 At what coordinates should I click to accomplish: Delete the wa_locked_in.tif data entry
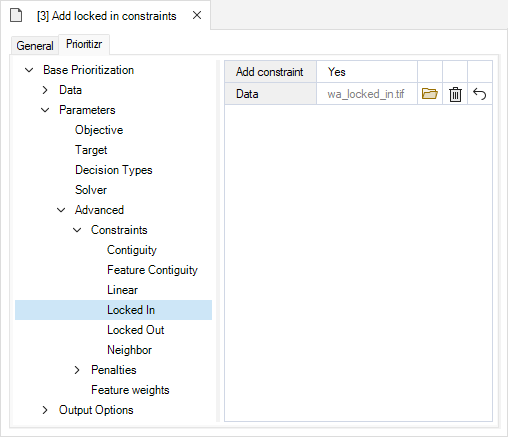click(455, 94)
